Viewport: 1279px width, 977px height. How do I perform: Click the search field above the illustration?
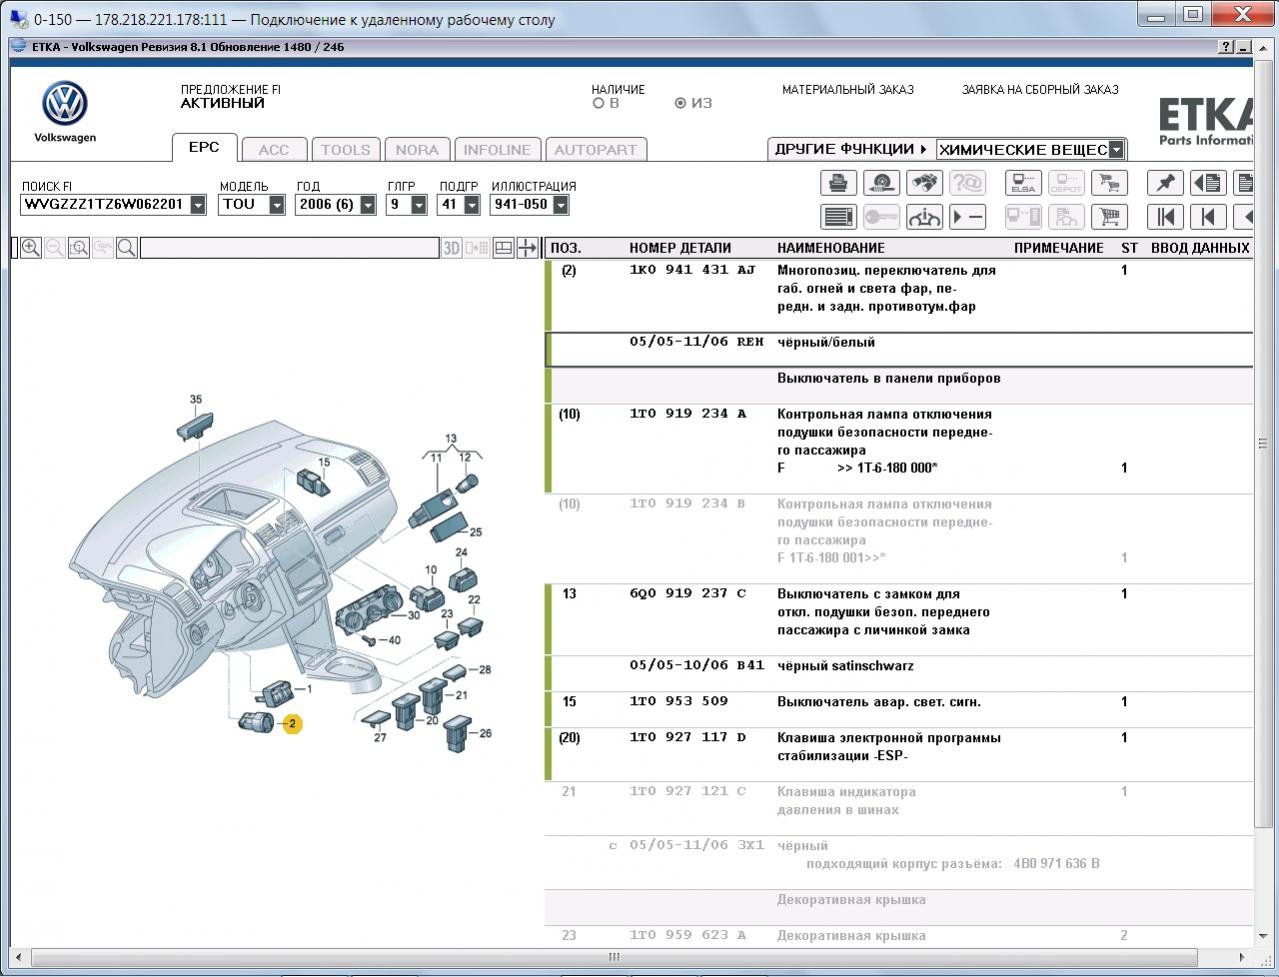[x=290, y=248]
